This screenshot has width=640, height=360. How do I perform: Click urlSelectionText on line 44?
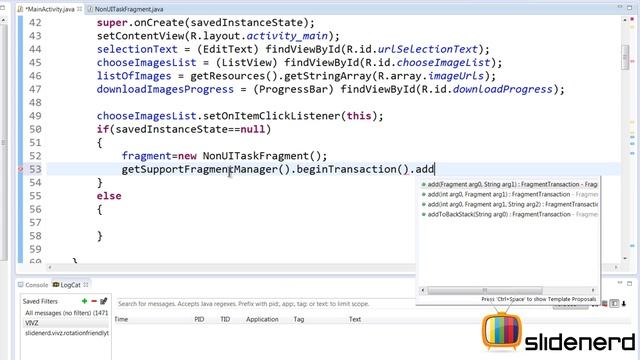coord(427,49)
